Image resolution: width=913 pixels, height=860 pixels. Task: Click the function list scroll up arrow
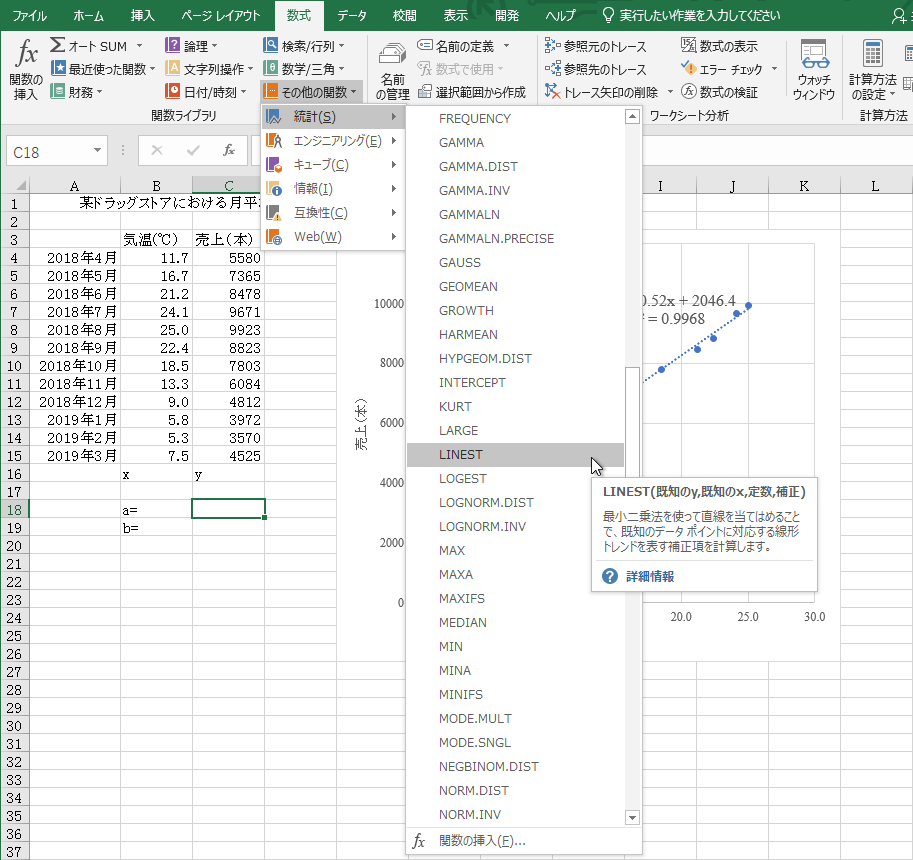pos(632,117)
